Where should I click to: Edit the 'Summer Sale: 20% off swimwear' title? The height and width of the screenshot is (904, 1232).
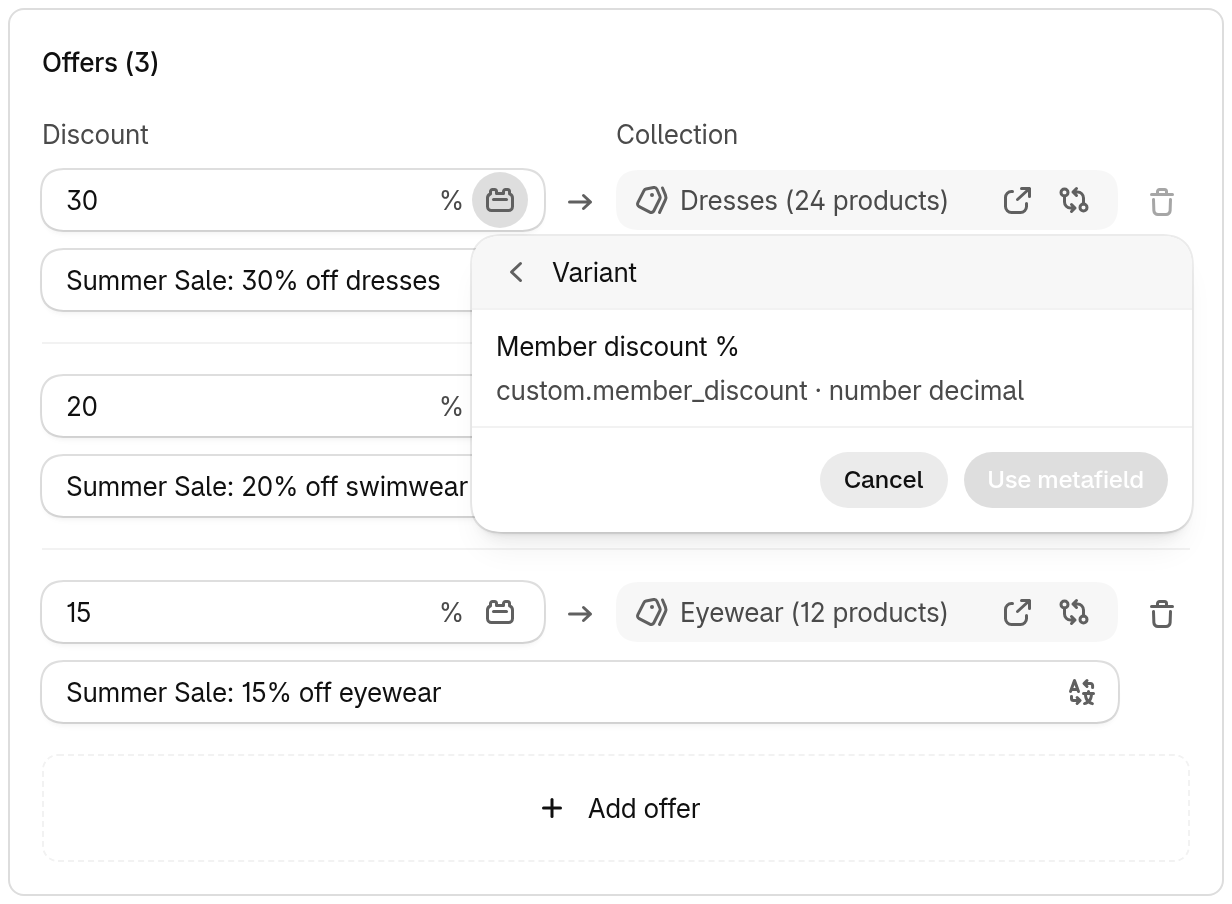[x=256, y=486]
